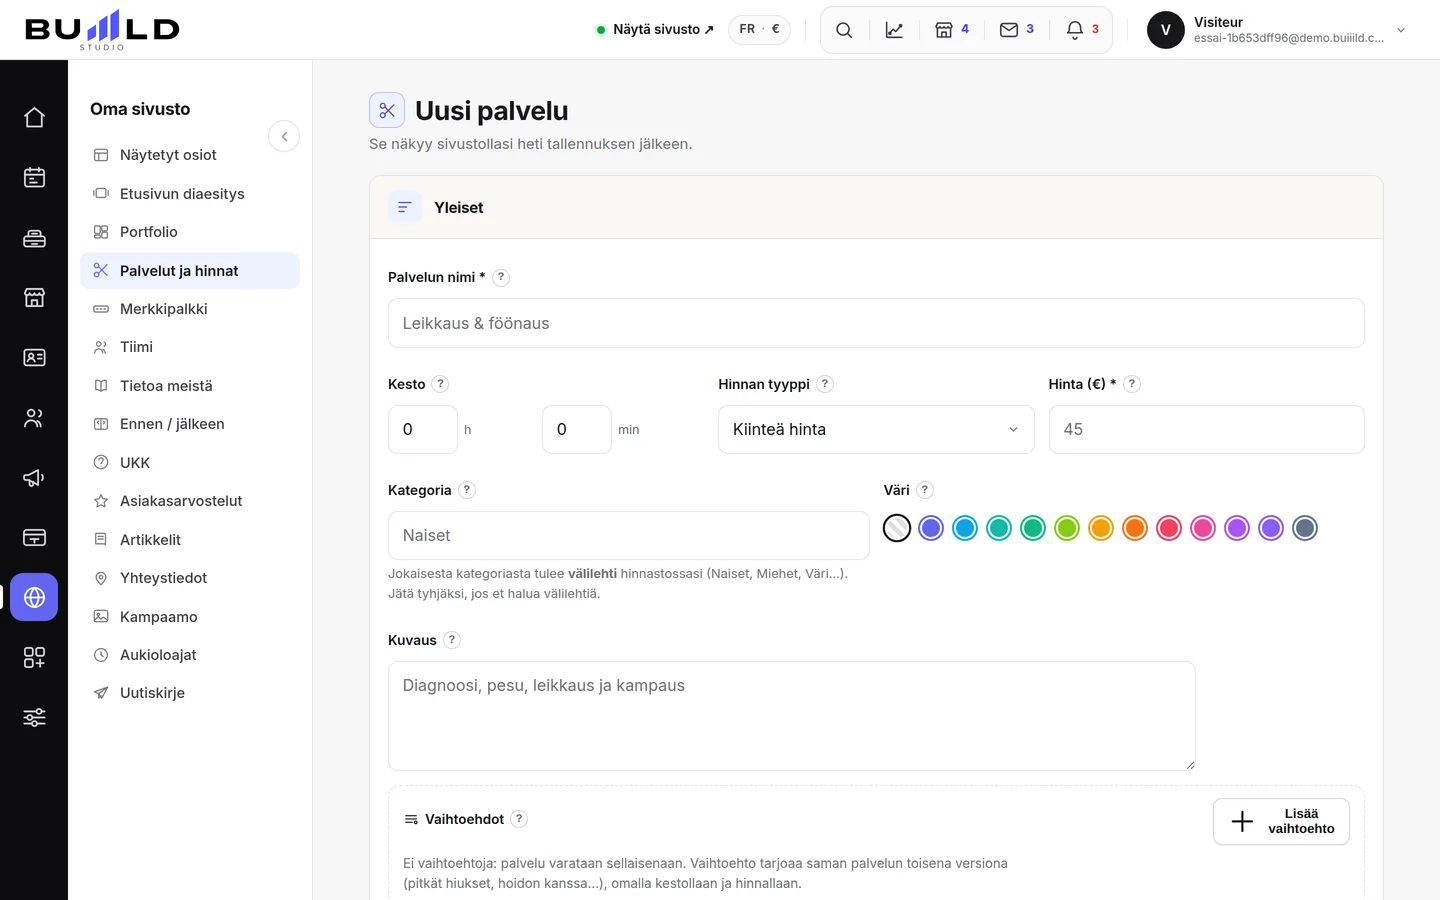
Task: Open the FR · € language and currency selector
Action: [x=759, y=30]
